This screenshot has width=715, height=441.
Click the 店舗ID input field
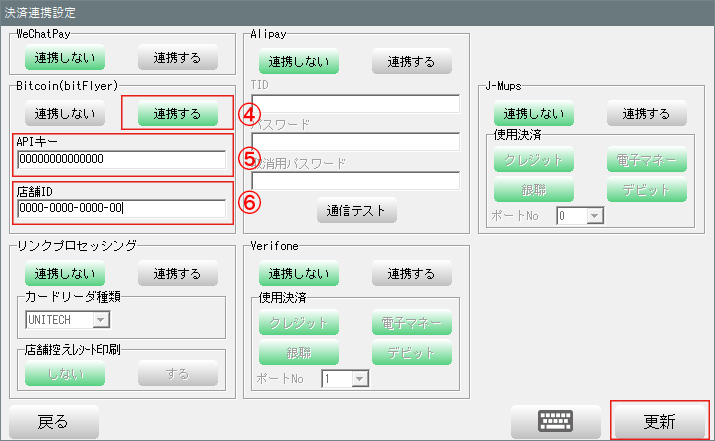(122, 208)
